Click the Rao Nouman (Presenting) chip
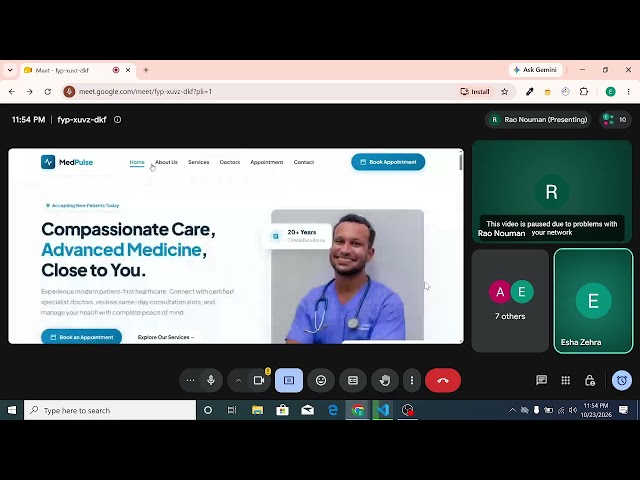640x480 pixels. click(539, 120)
